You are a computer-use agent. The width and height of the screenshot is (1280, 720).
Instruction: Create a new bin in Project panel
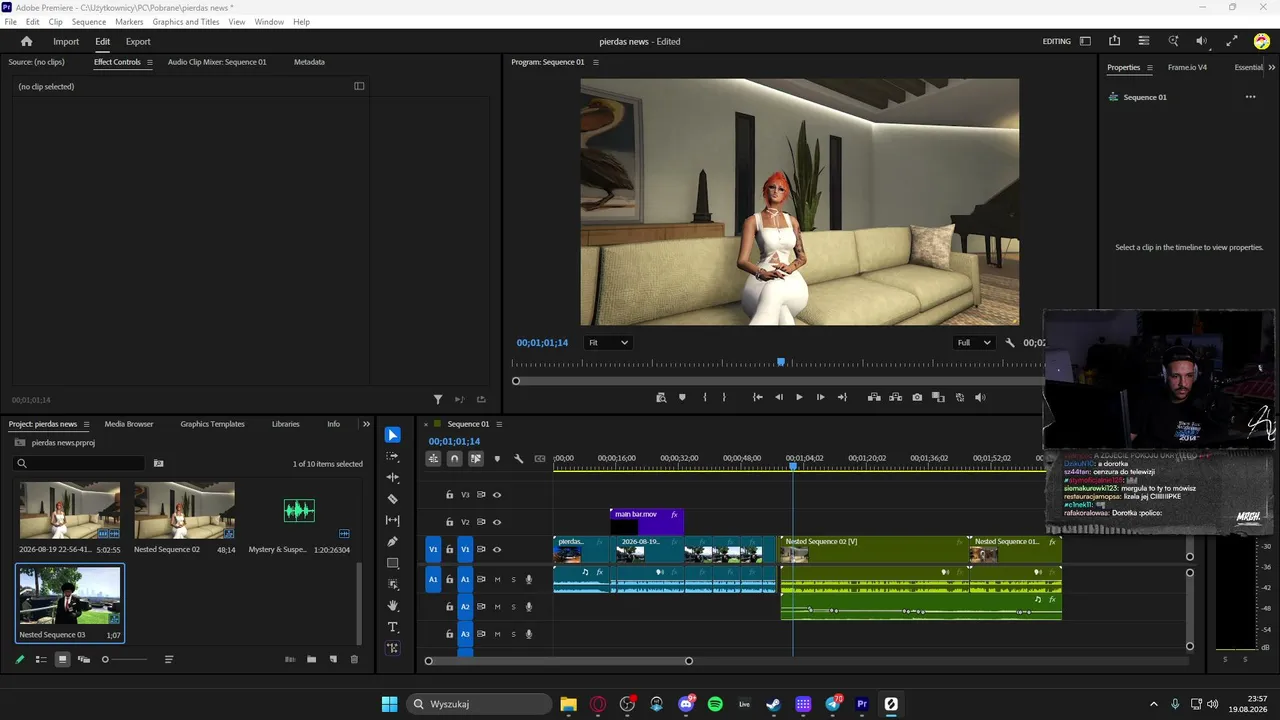tap(312, 659)
